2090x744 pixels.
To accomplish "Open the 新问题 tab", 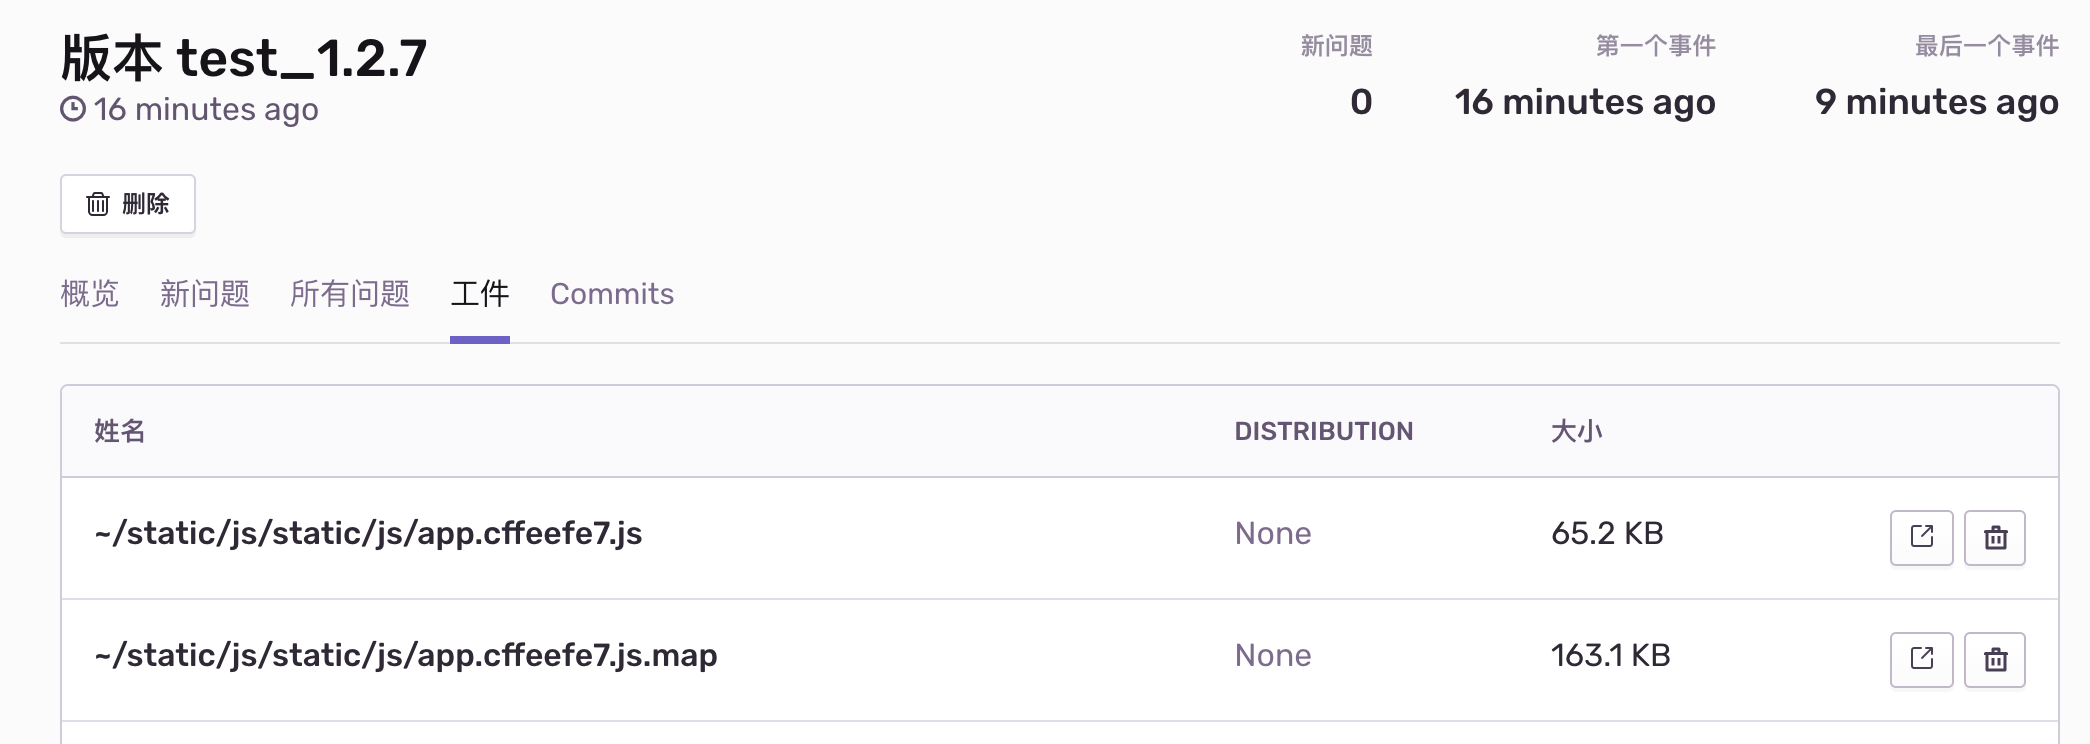I will [x=204, y=294].
